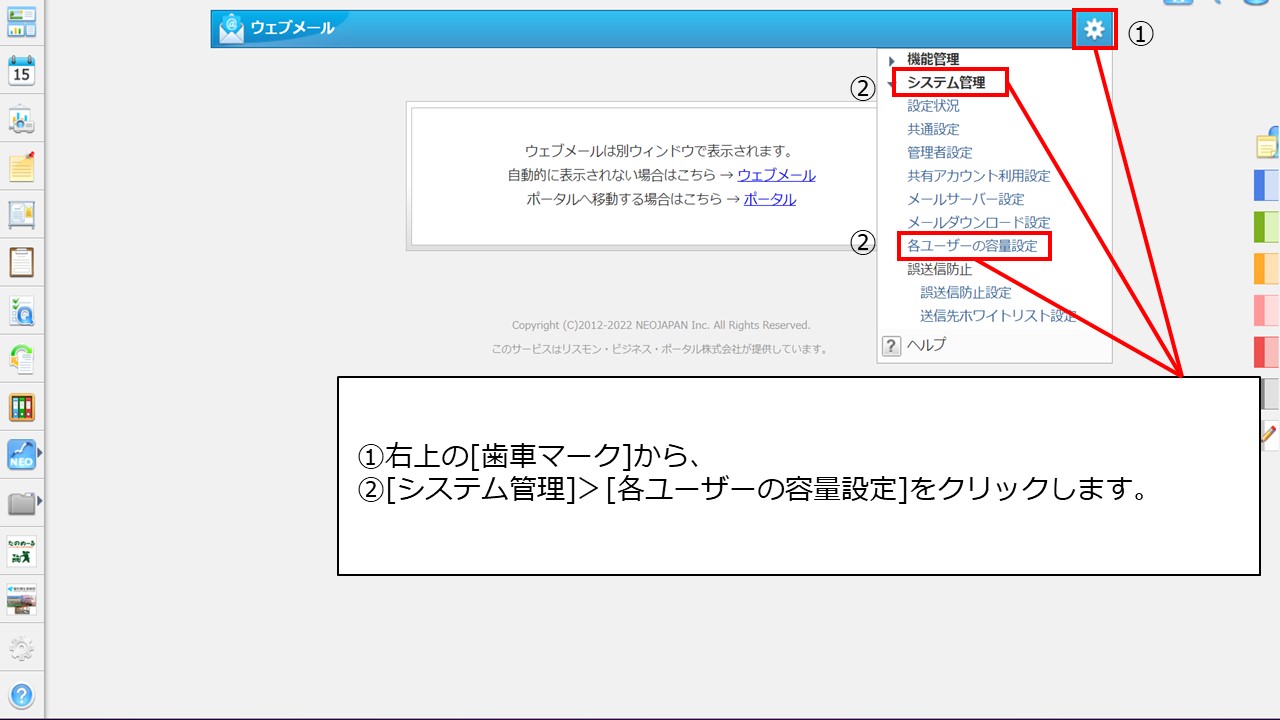Open 共有アカウント利用設定 menu entry

click(x=978, y=176)
